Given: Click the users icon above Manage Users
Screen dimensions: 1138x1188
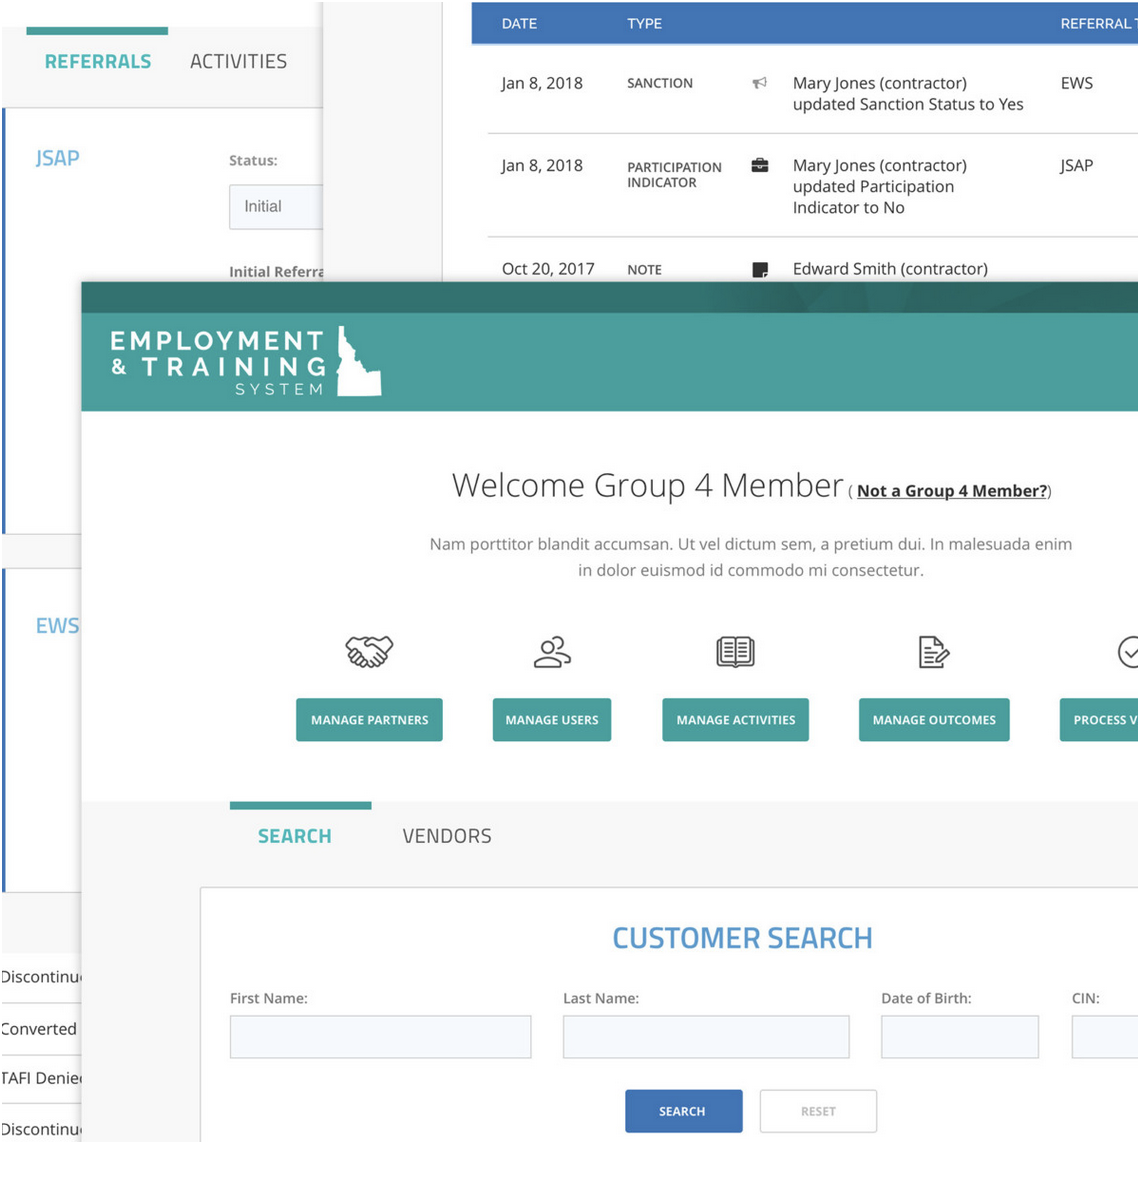Looking at the screenshot, I should click(552, 652).
